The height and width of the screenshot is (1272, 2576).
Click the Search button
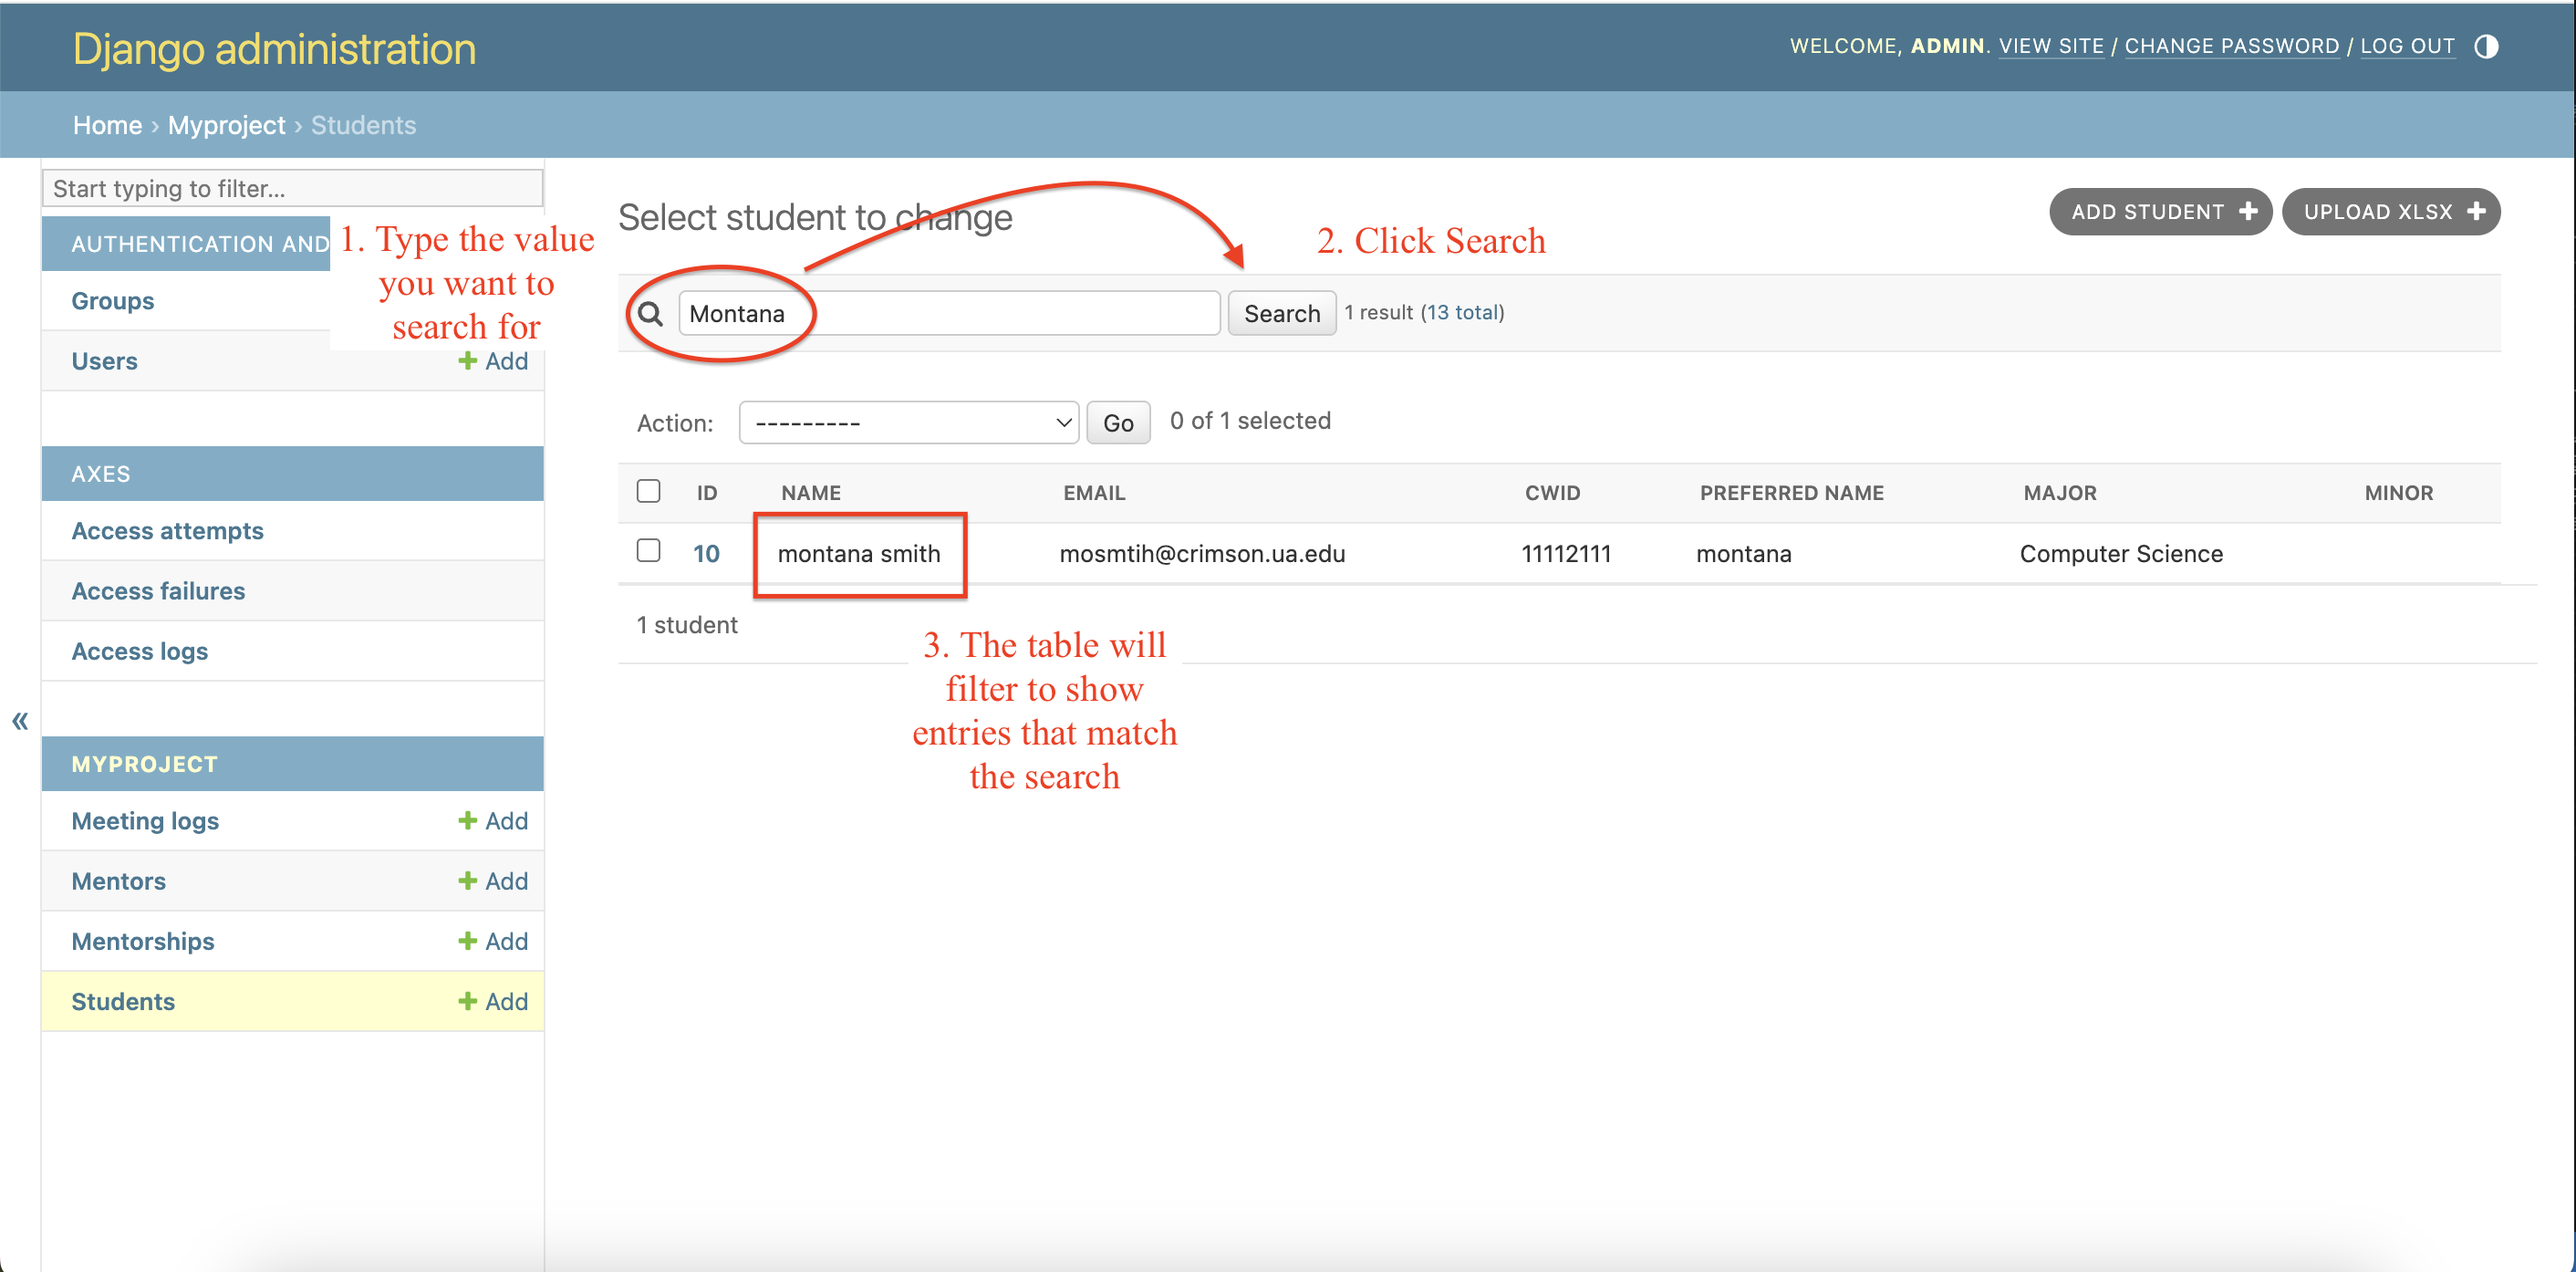pos(1281,313)
